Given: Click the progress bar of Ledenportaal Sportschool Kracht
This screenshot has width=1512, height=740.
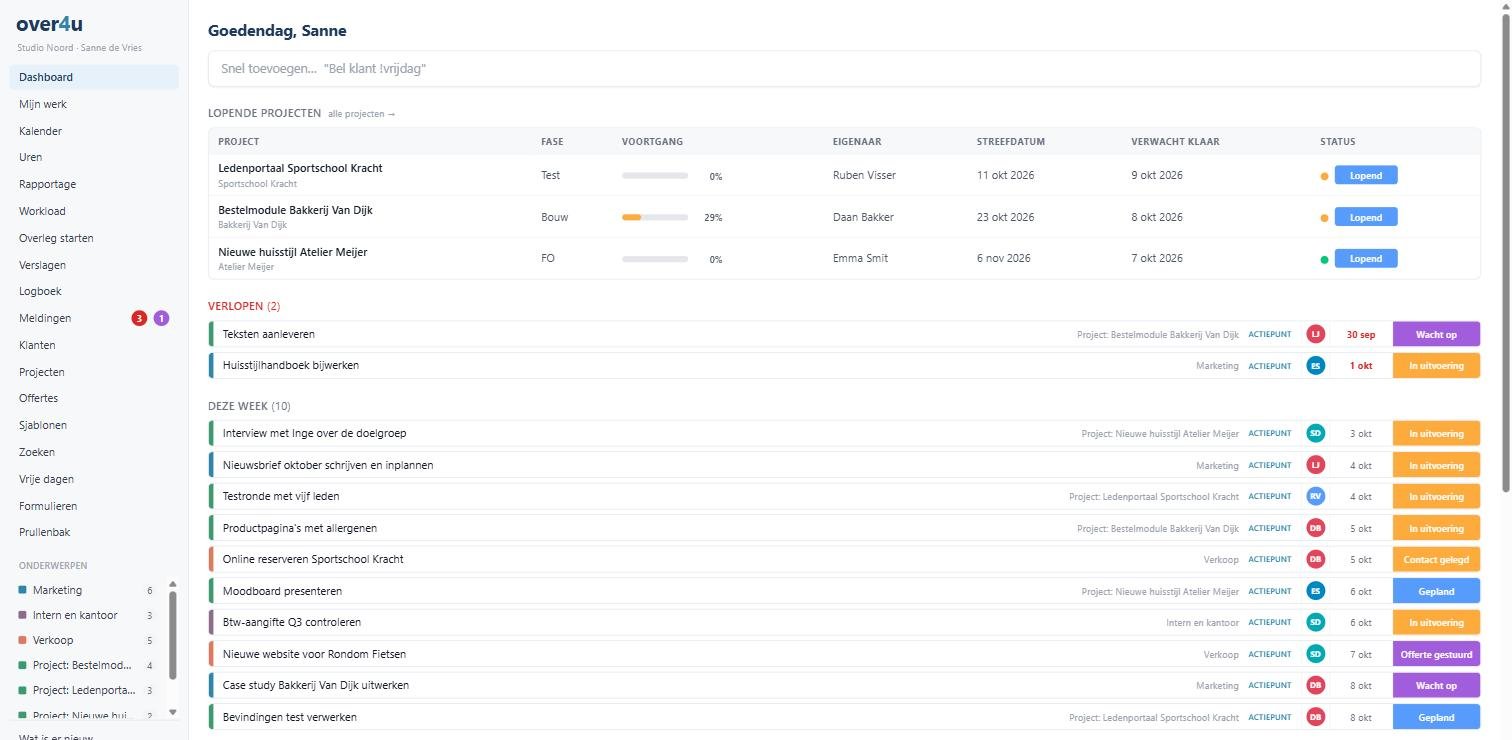Looking at the screenshot, I should tap(655, 175).
